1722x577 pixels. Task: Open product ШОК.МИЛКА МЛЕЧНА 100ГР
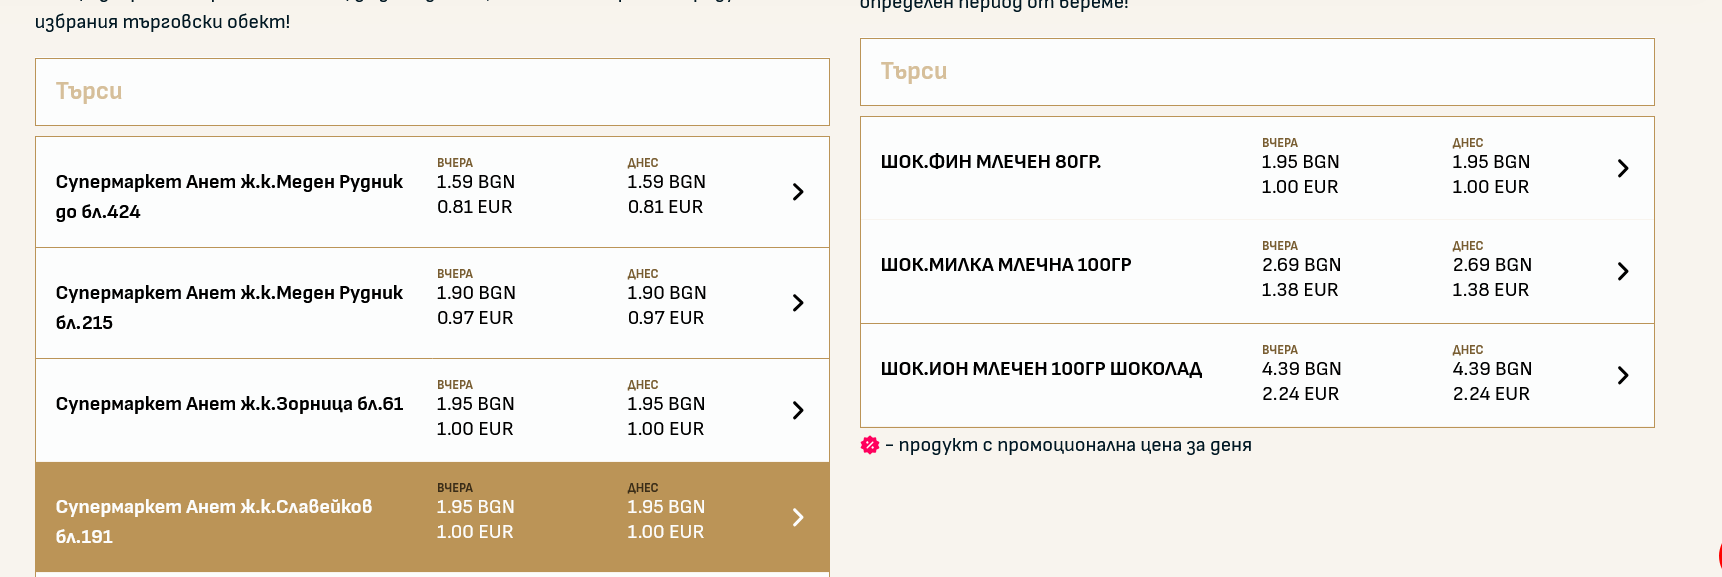1005,265
